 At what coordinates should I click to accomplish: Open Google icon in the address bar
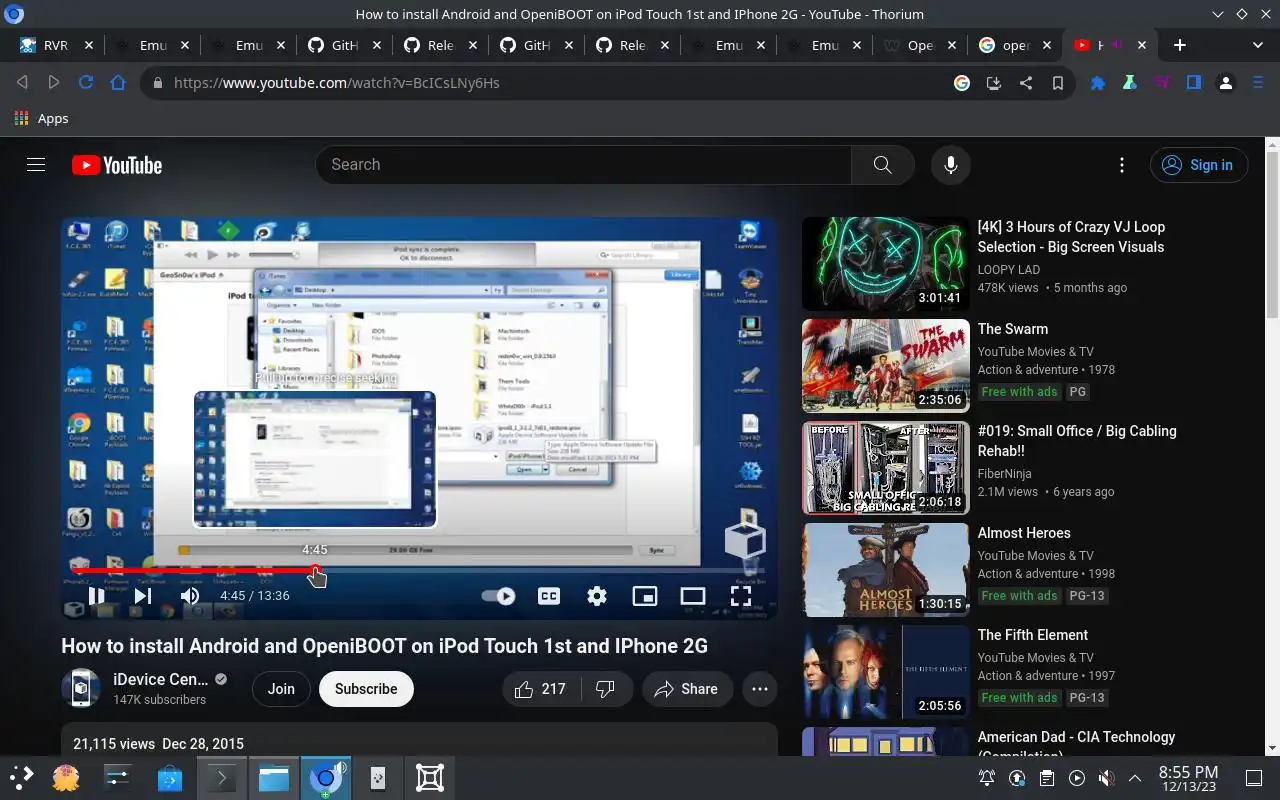click(962, 83)
